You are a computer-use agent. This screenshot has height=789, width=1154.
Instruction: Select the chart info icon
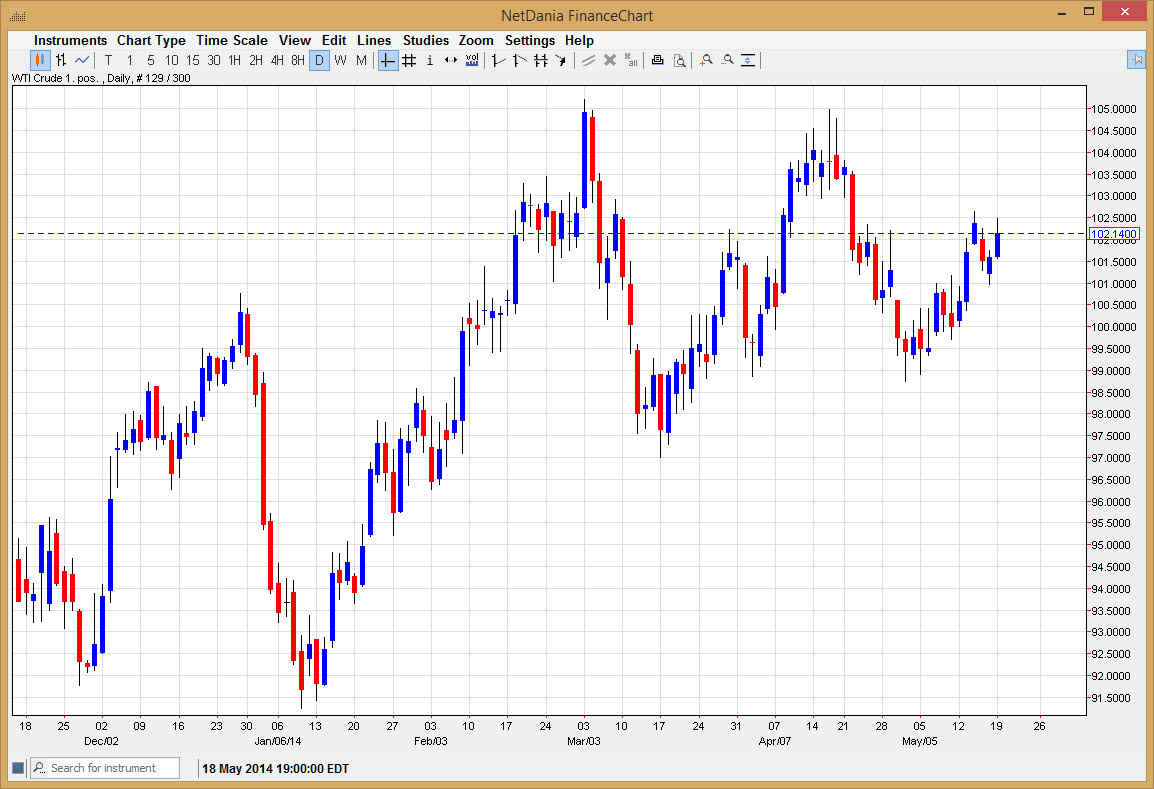click(429, 60)
